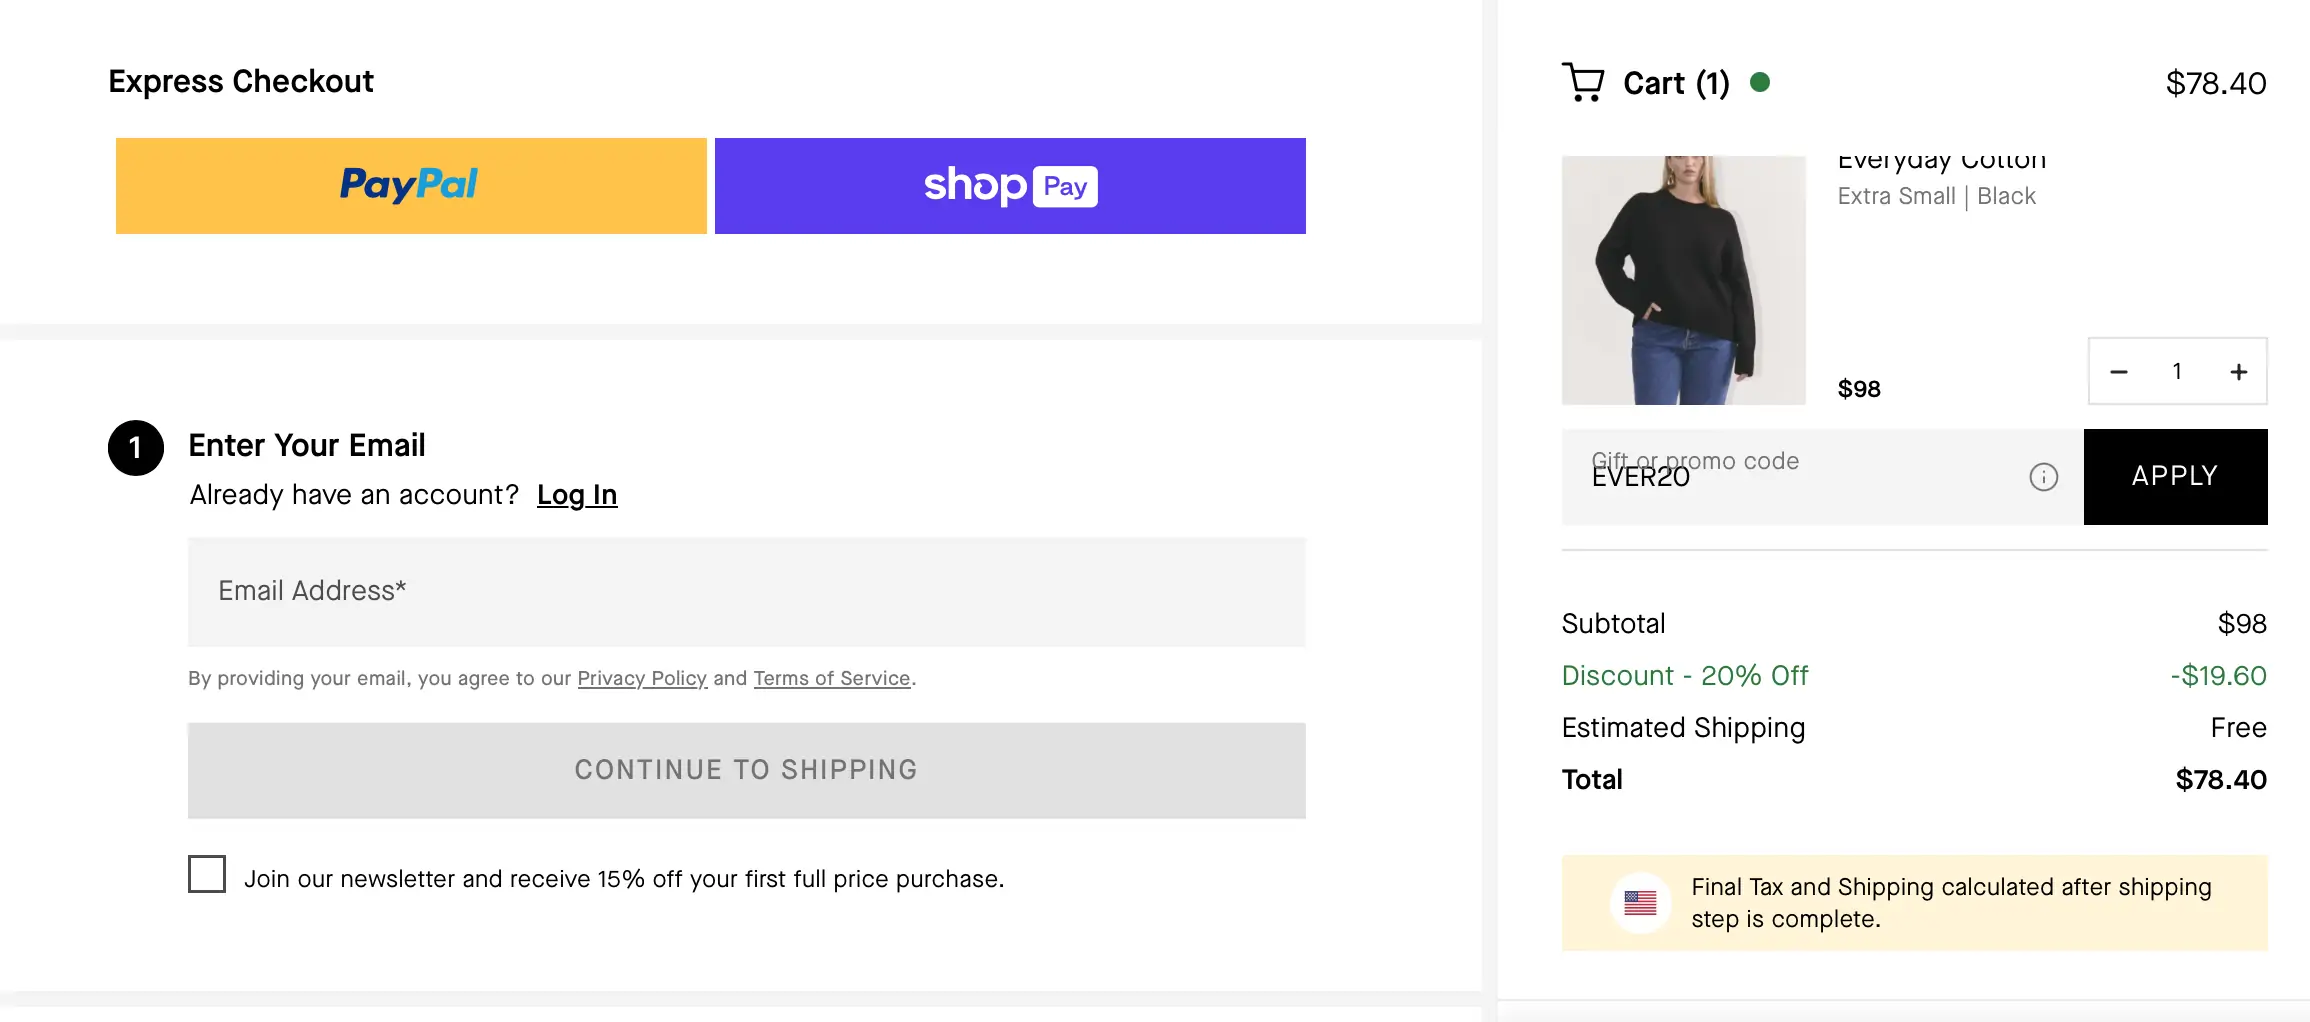Click the step 1 numbered badge
Viewport: 2310px width, 1022px height.
coord(135,448)
